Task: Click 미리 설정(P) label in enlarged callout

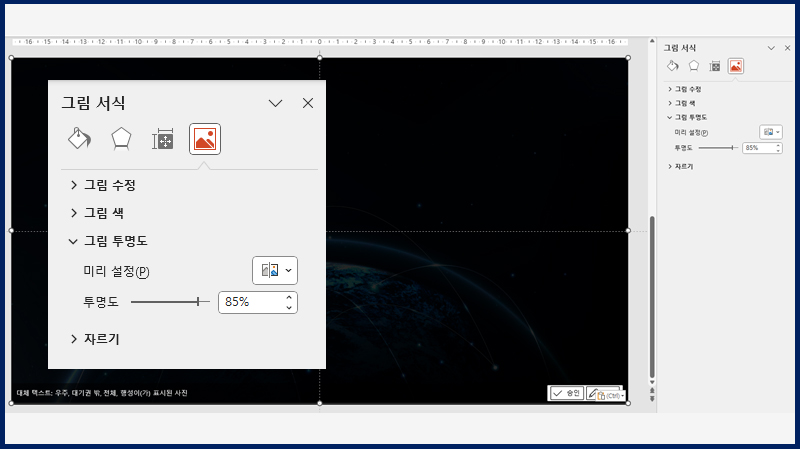Action: pos(116,271)
